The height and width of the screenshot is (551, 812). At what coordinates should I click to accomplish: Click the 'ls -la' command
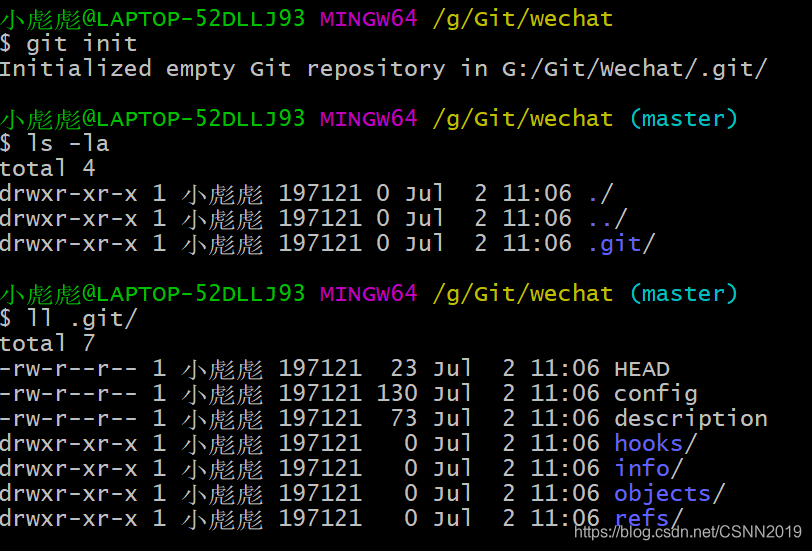[68, 143]
